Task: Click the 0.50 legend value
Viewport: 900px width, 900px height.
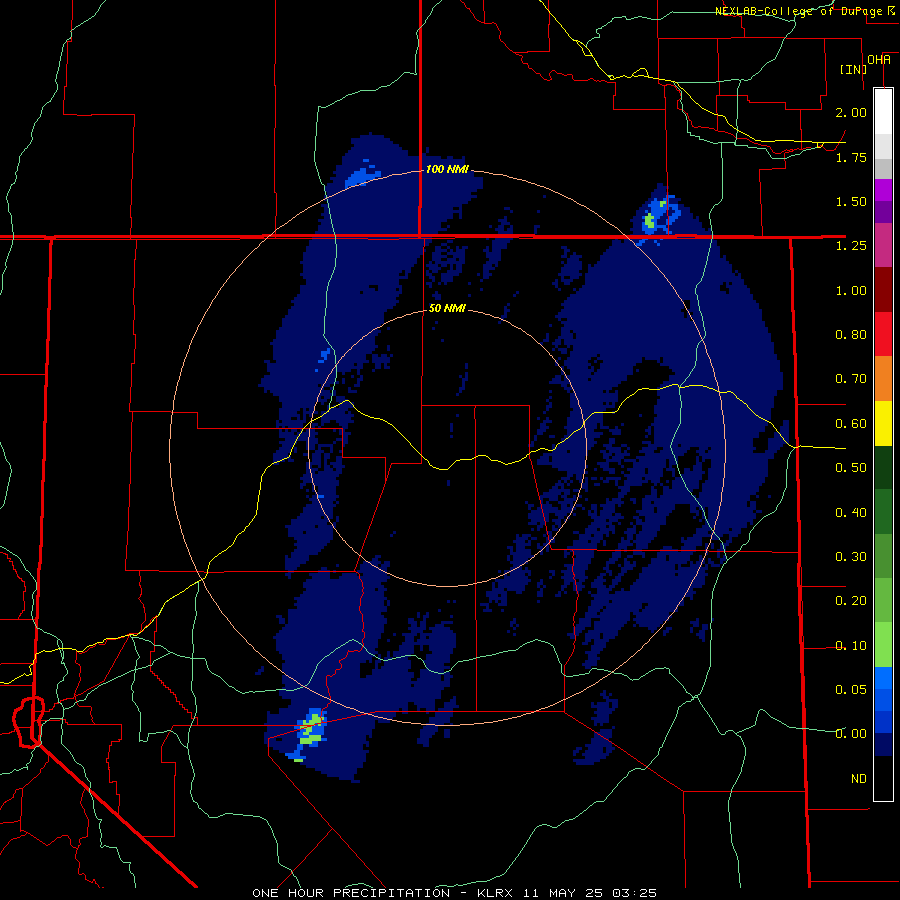Action: tap(851, 468)
